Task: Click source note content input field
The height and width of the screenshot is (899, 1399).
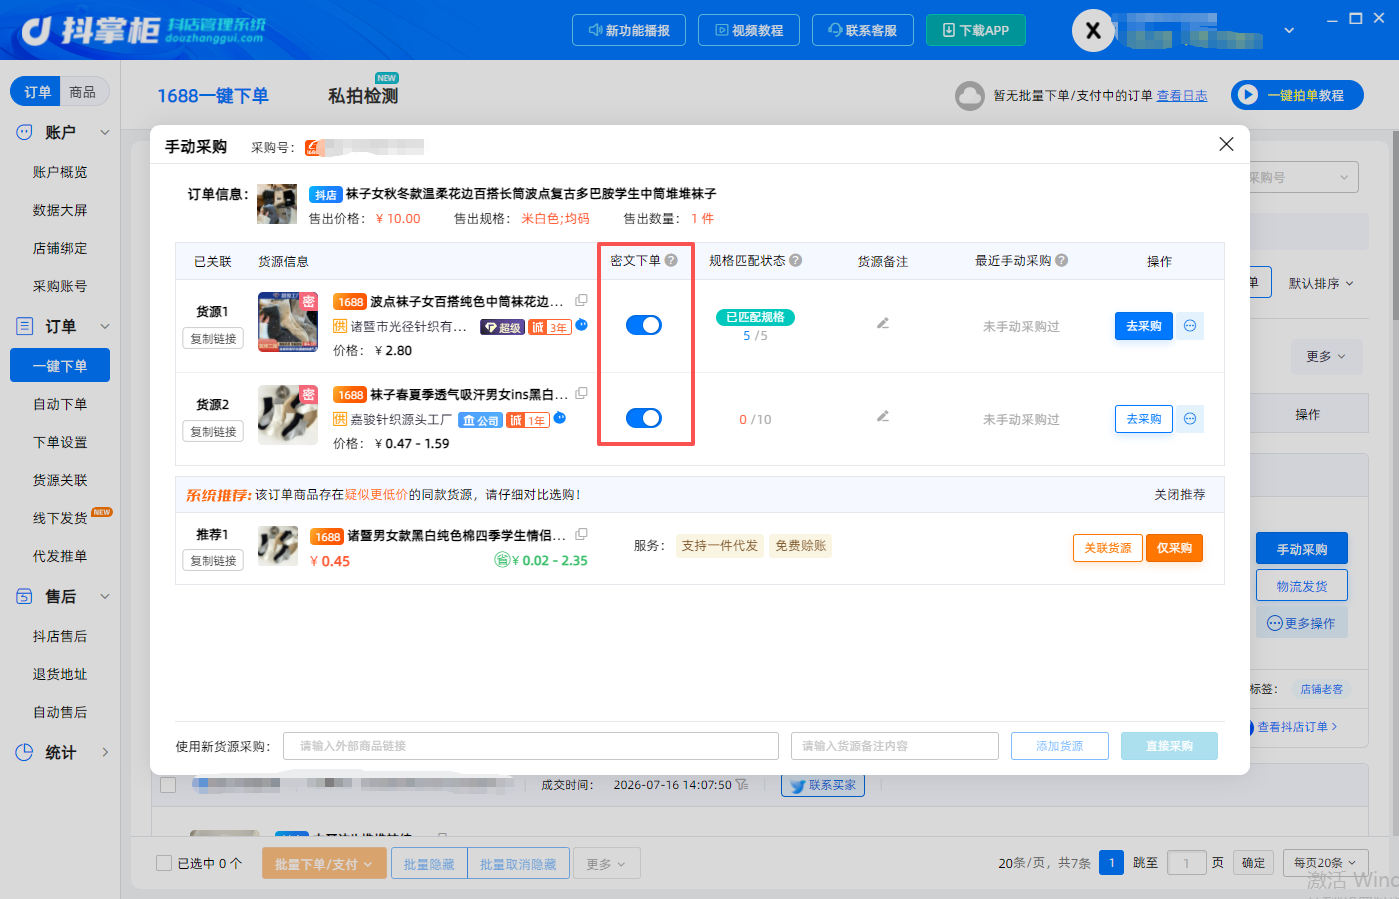Action: (x=895, y=746)
